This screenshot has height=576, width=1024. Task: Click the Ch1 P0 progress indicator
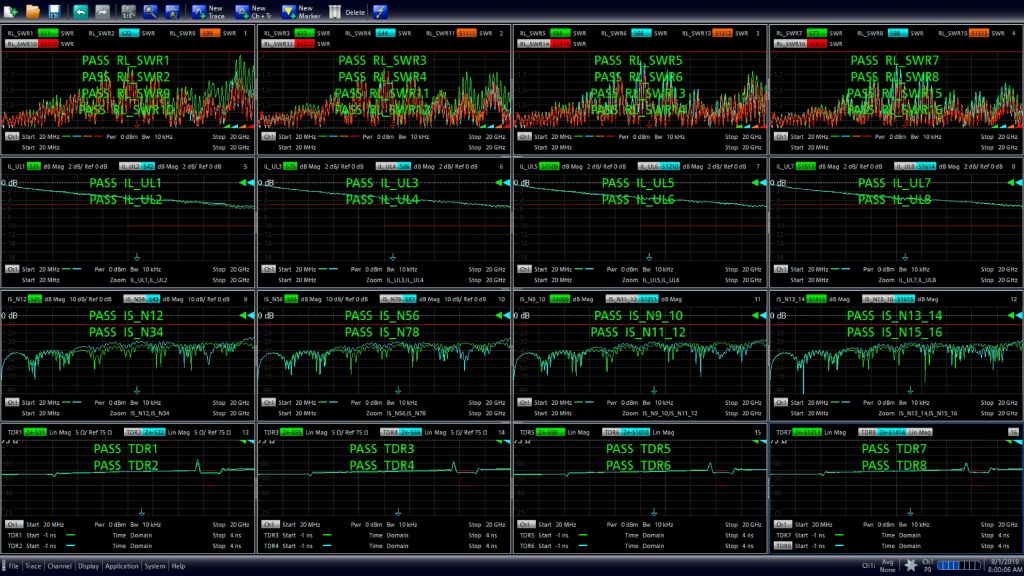pyautogui.click(x=926, y=568)
